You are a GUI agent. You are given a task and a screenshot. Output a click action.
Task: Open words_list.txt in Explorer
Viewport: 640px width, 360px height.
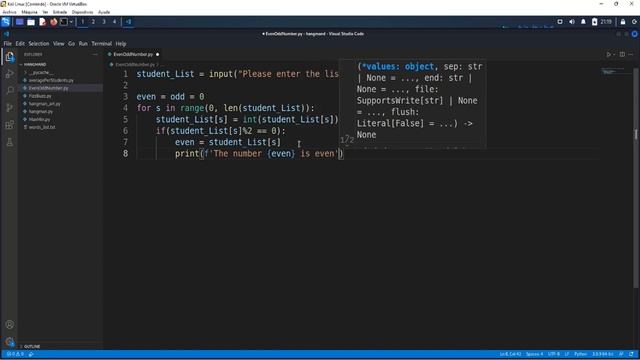42,127
